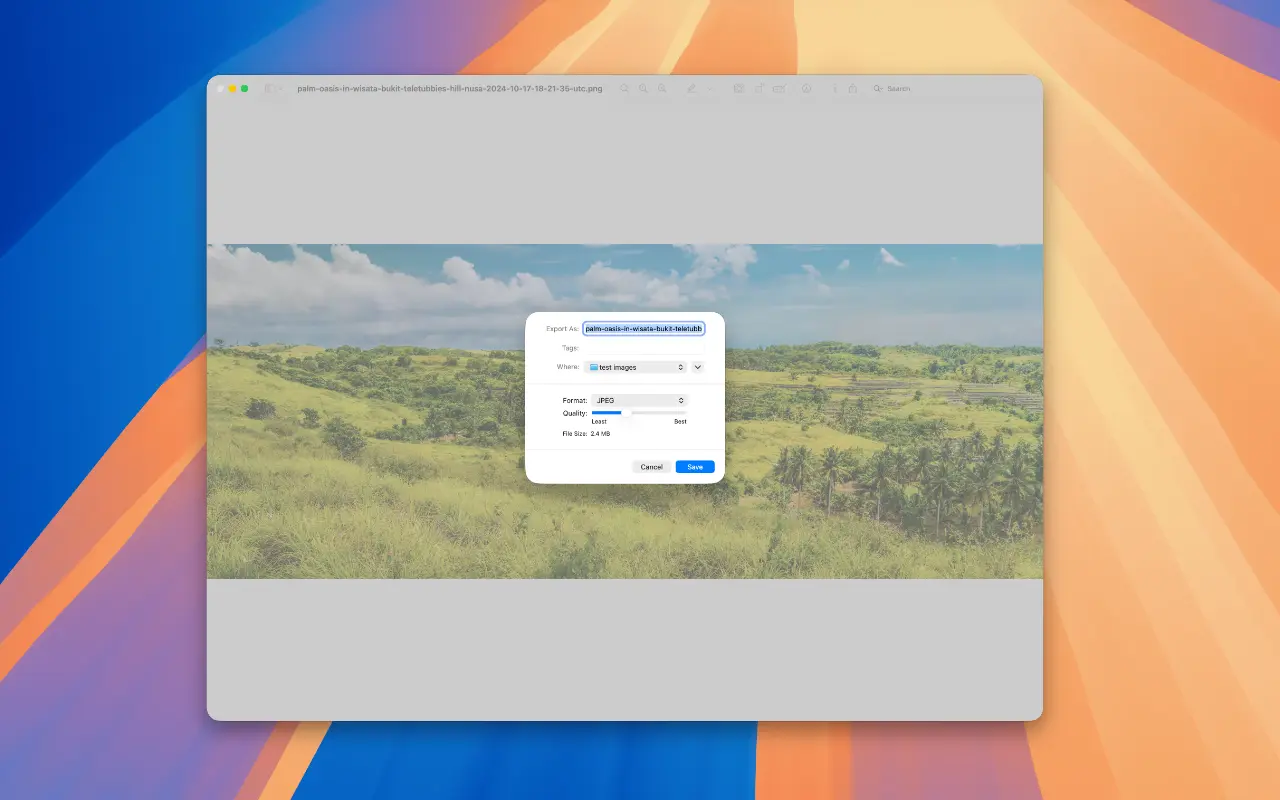
Task: Show the image inspector info icon
Action: pyautogui.click(x=836, y=88)
